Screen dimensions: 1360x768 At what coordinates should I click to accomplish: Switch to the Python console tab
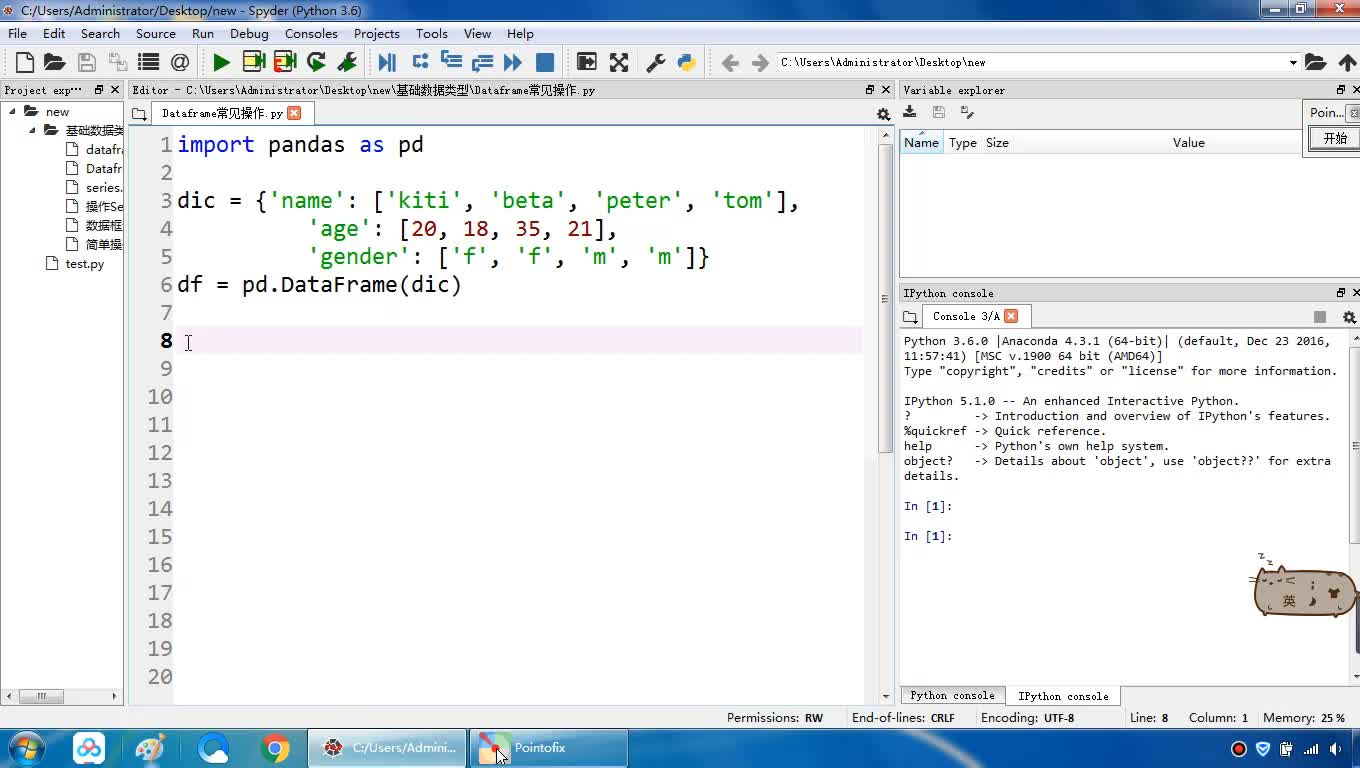[951, 695]
